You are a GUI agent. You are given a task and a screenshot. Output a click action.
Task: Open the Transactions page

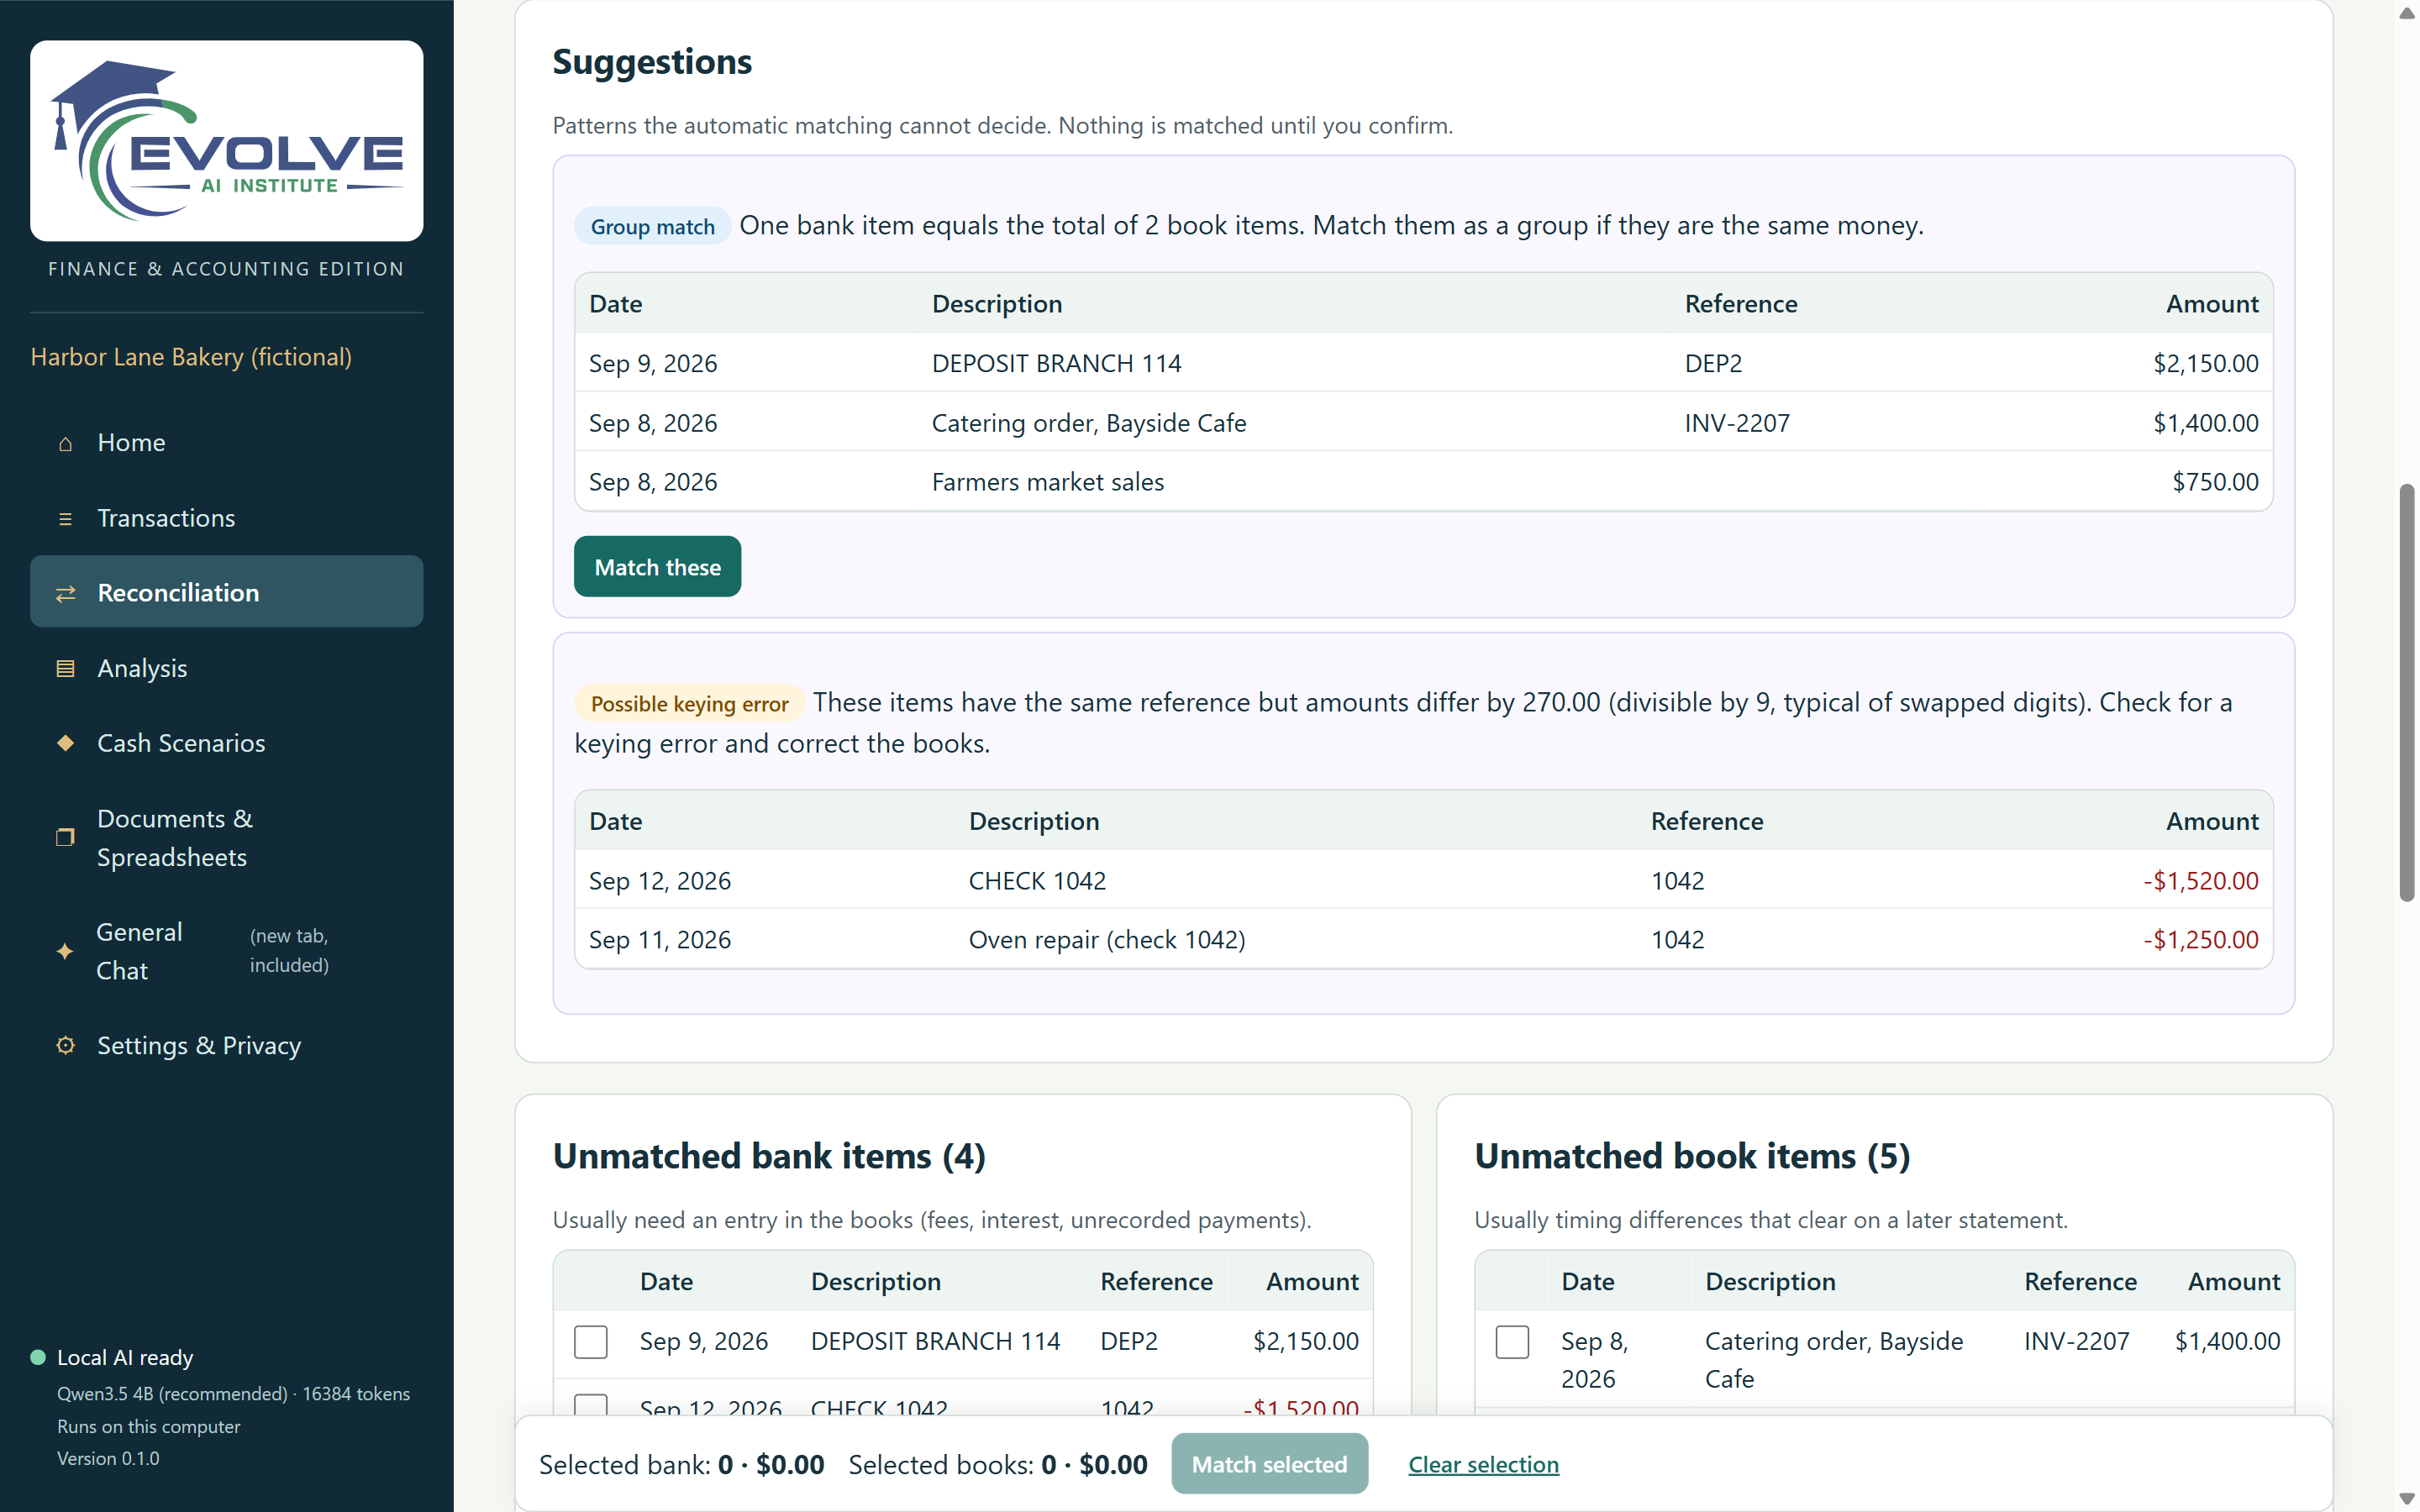coord(227,519)
